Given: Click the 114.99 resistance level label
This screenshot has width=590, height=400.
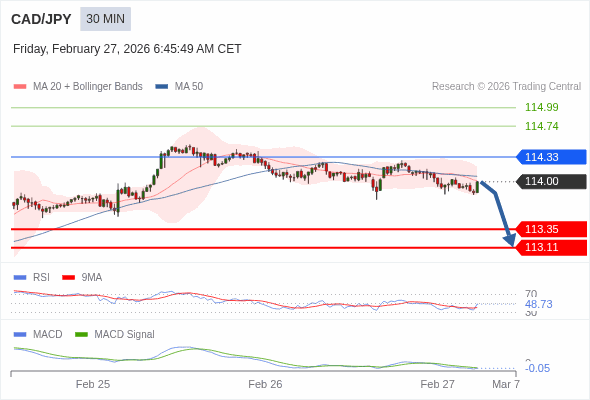Looking at the screenshot, I should click(x=542, y=107).
